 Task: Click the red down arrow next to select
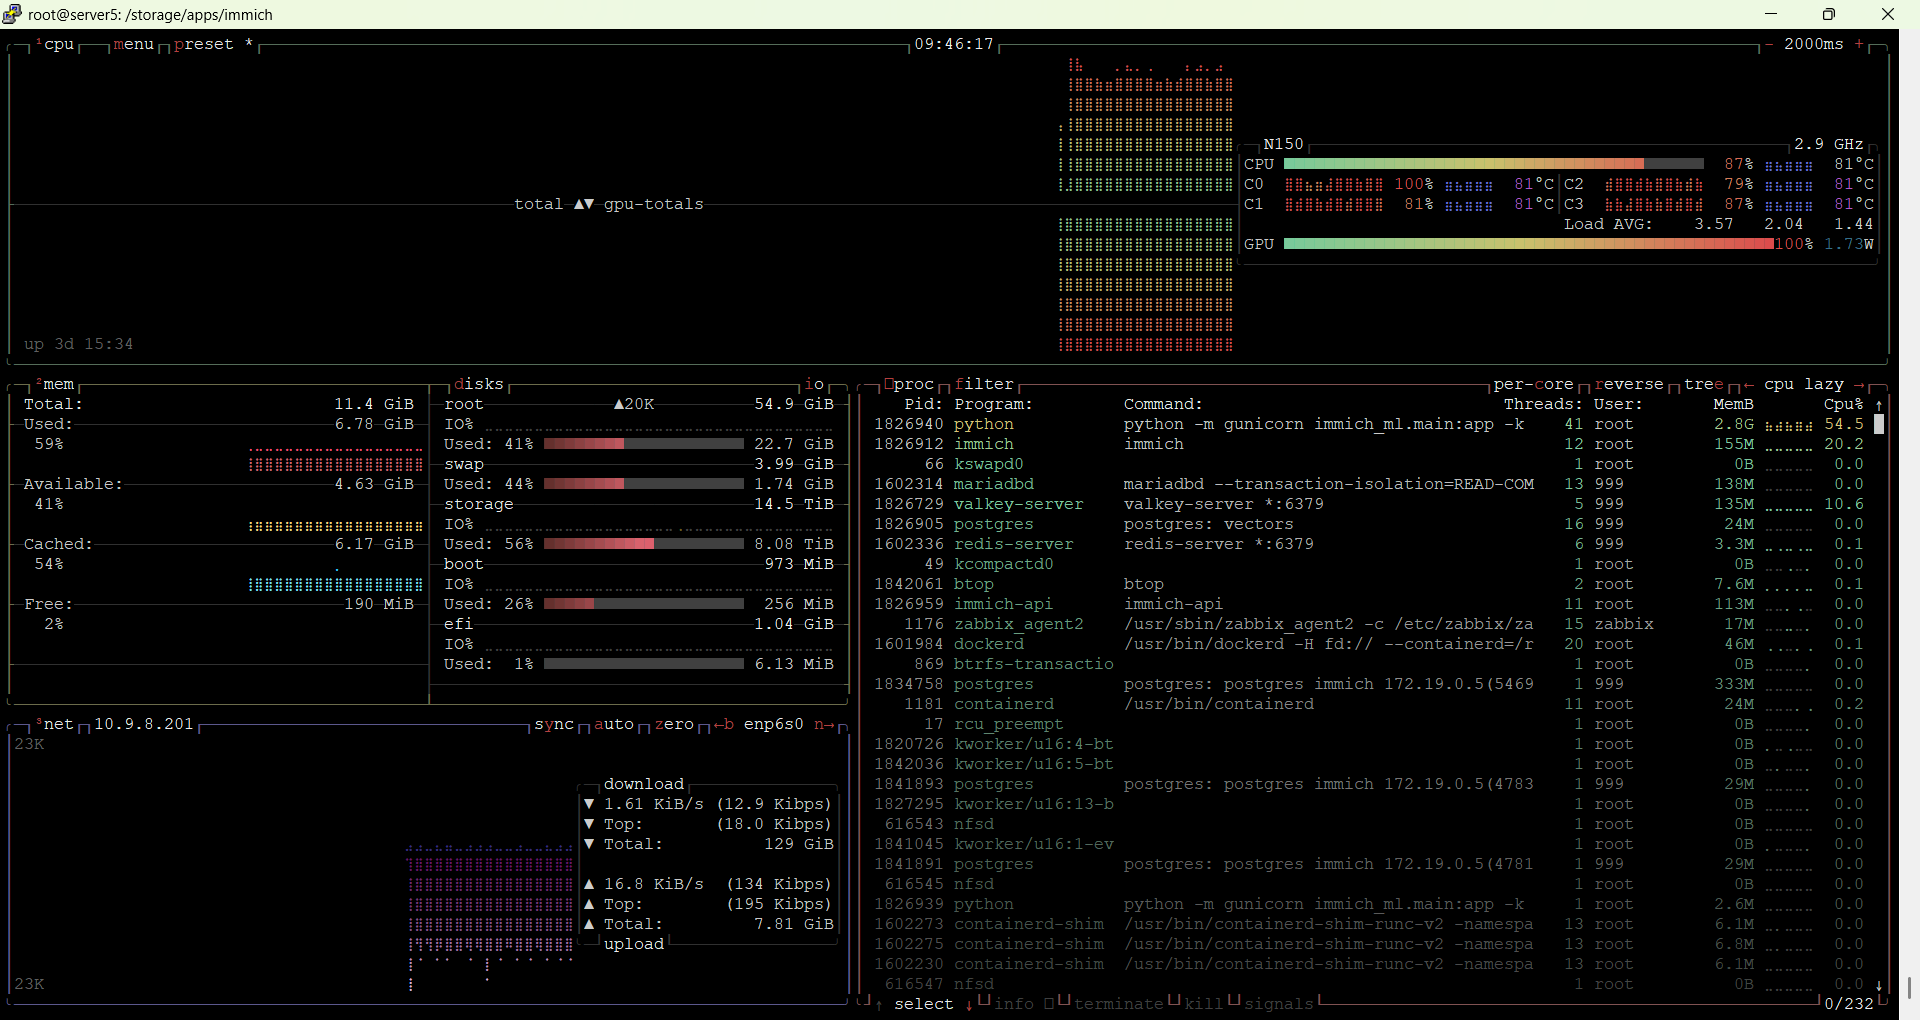[x=969, y=1004]
